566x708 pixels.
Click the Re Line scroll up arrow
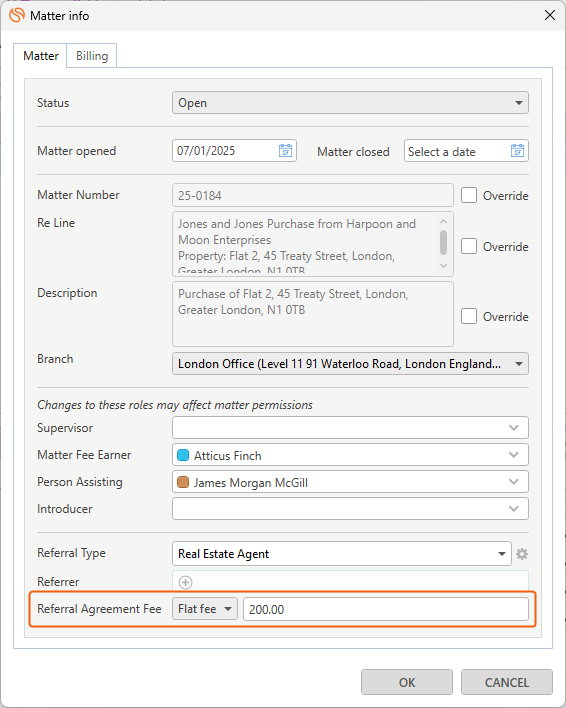(443, 221)
